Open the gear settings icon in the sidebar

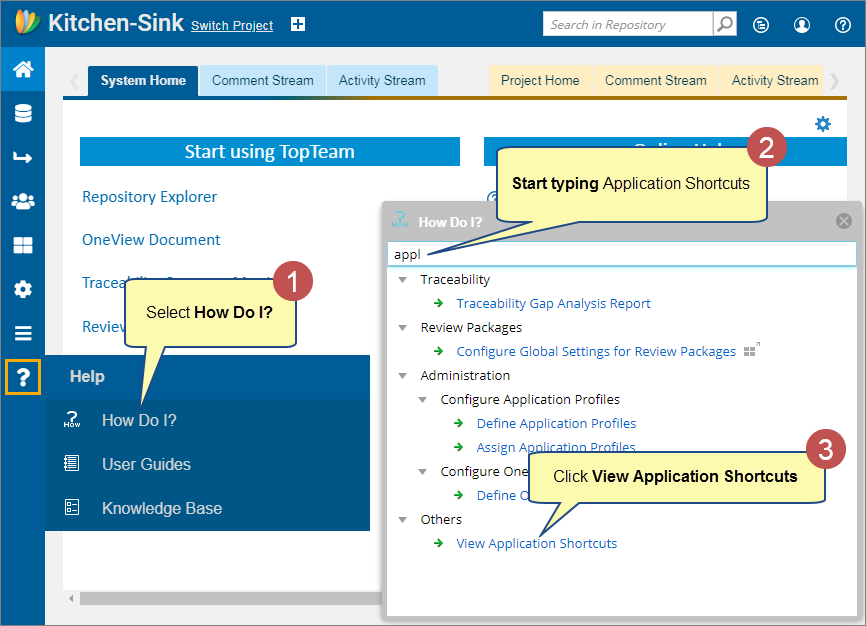coord(23,289)
